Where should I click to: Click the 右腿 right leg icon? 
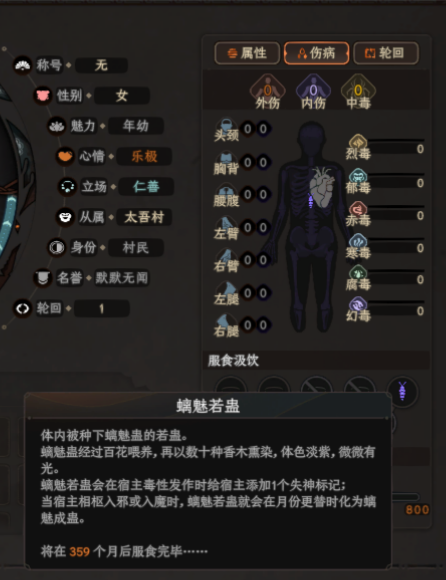pos(226,322)
